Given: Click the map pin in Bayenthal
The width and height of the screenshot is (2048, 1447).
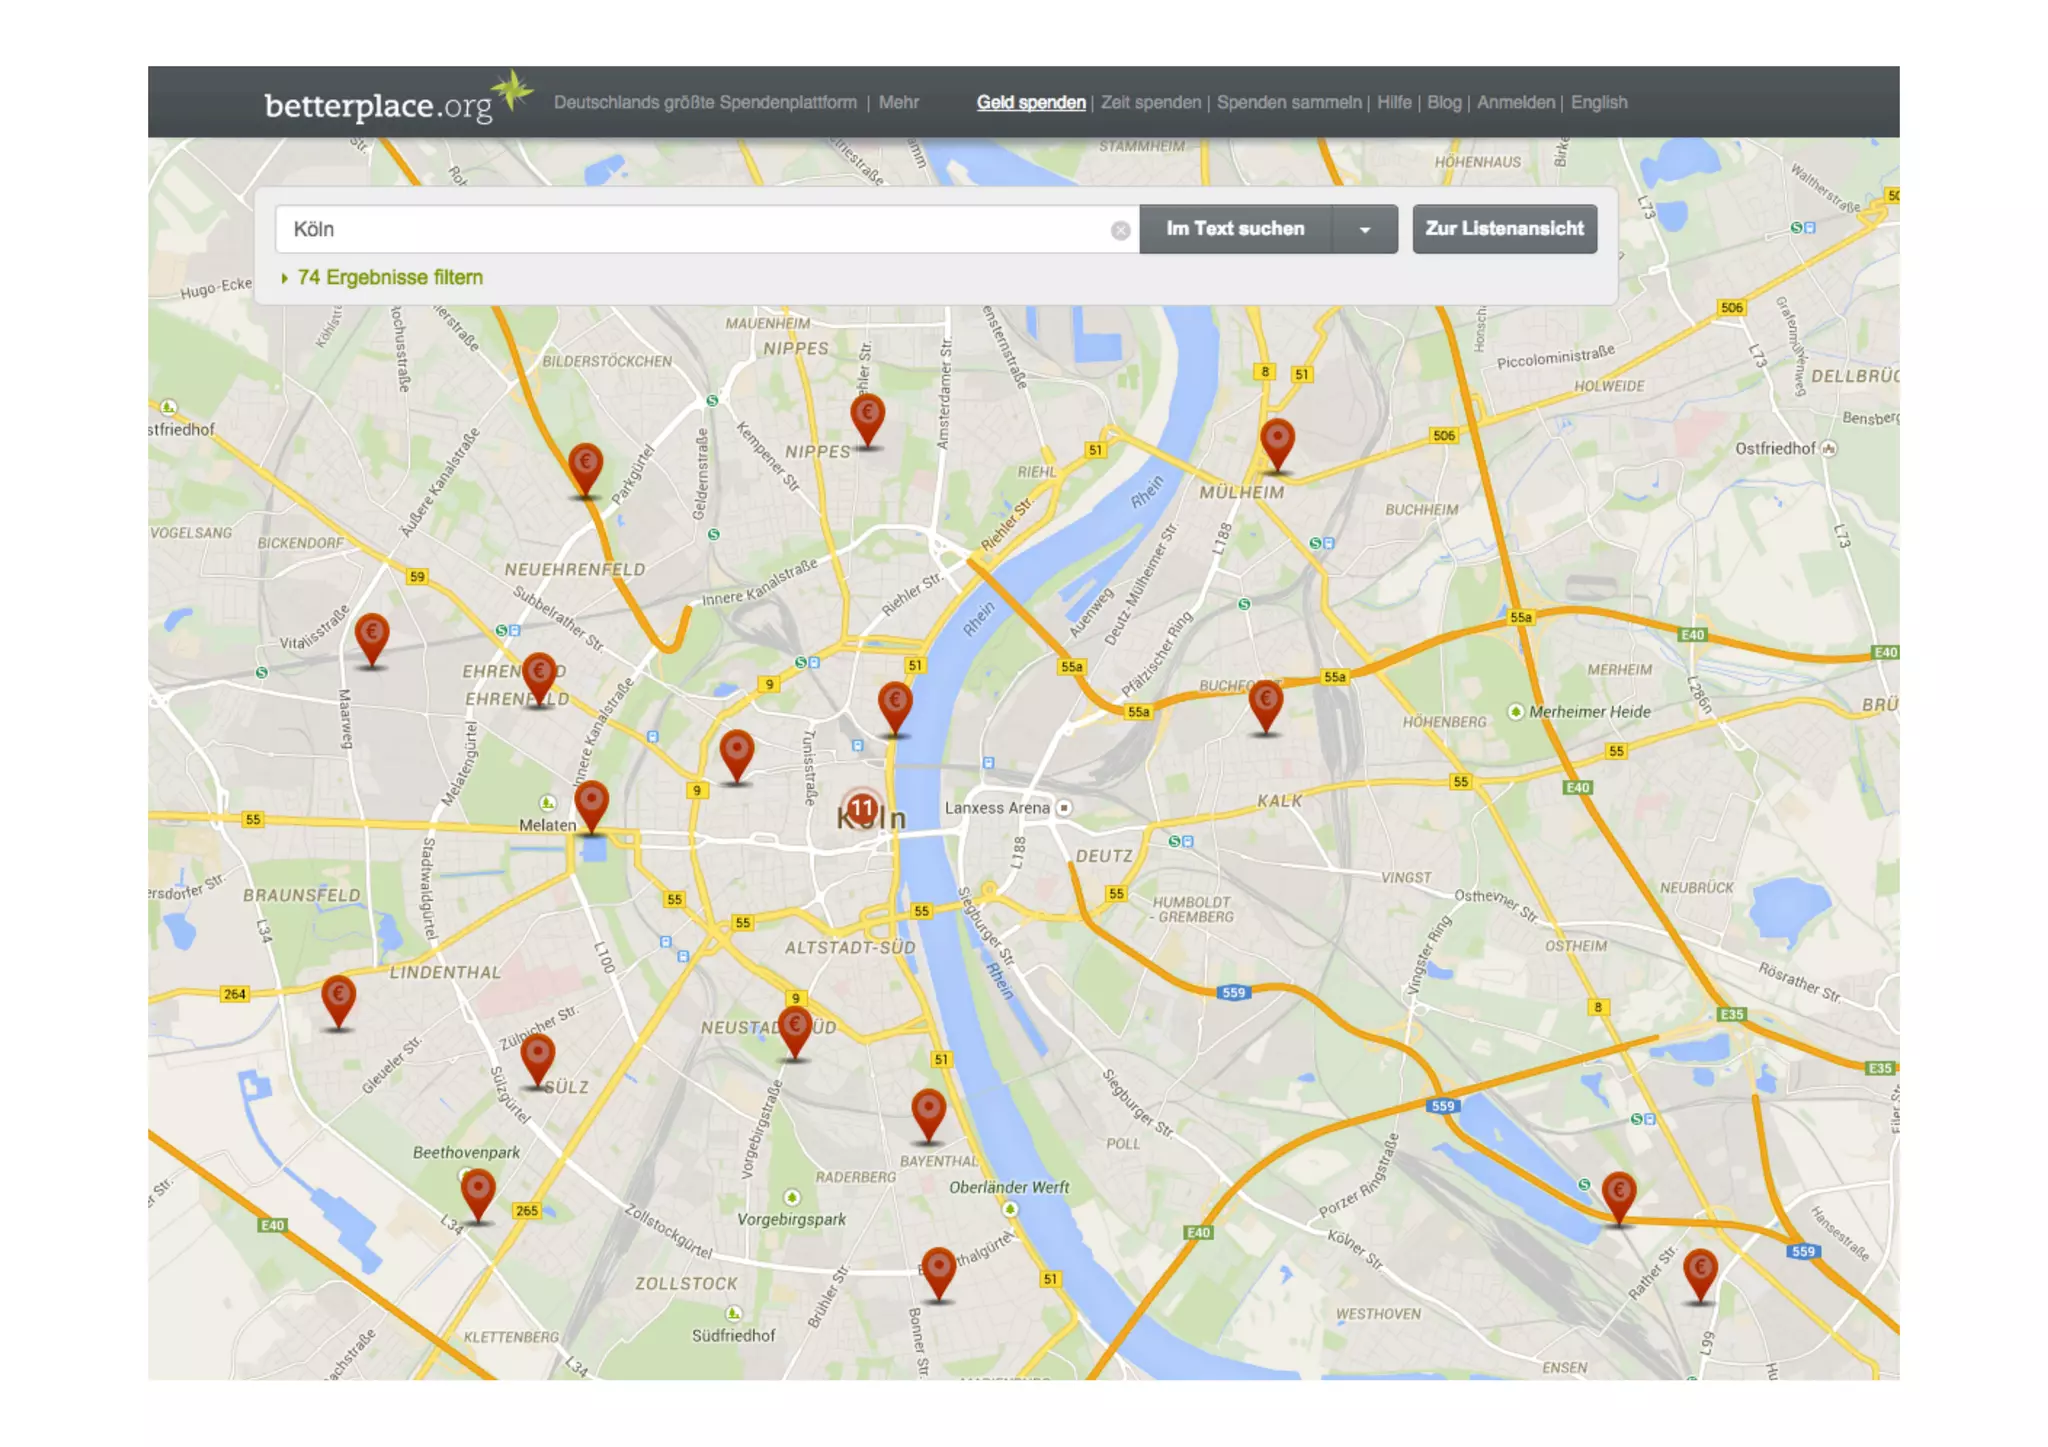Looking at the screenshot, I should coord(928,1110).
